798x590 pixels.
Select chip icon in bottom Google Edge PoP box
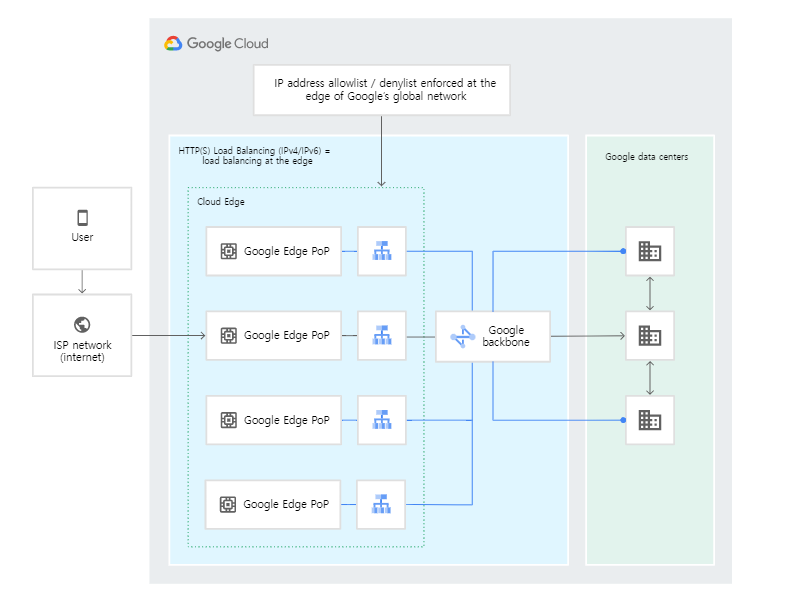[x=227, y=504]
